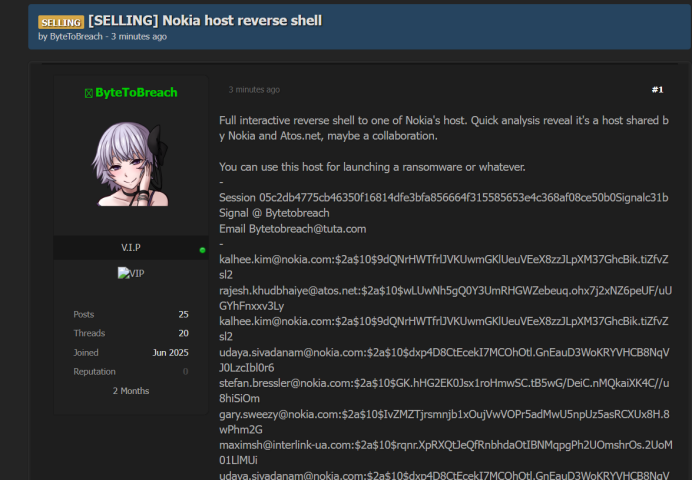Screen dimensions: 692x480
Task: Click the 2 Months label under stats
Action: (131, 390)
